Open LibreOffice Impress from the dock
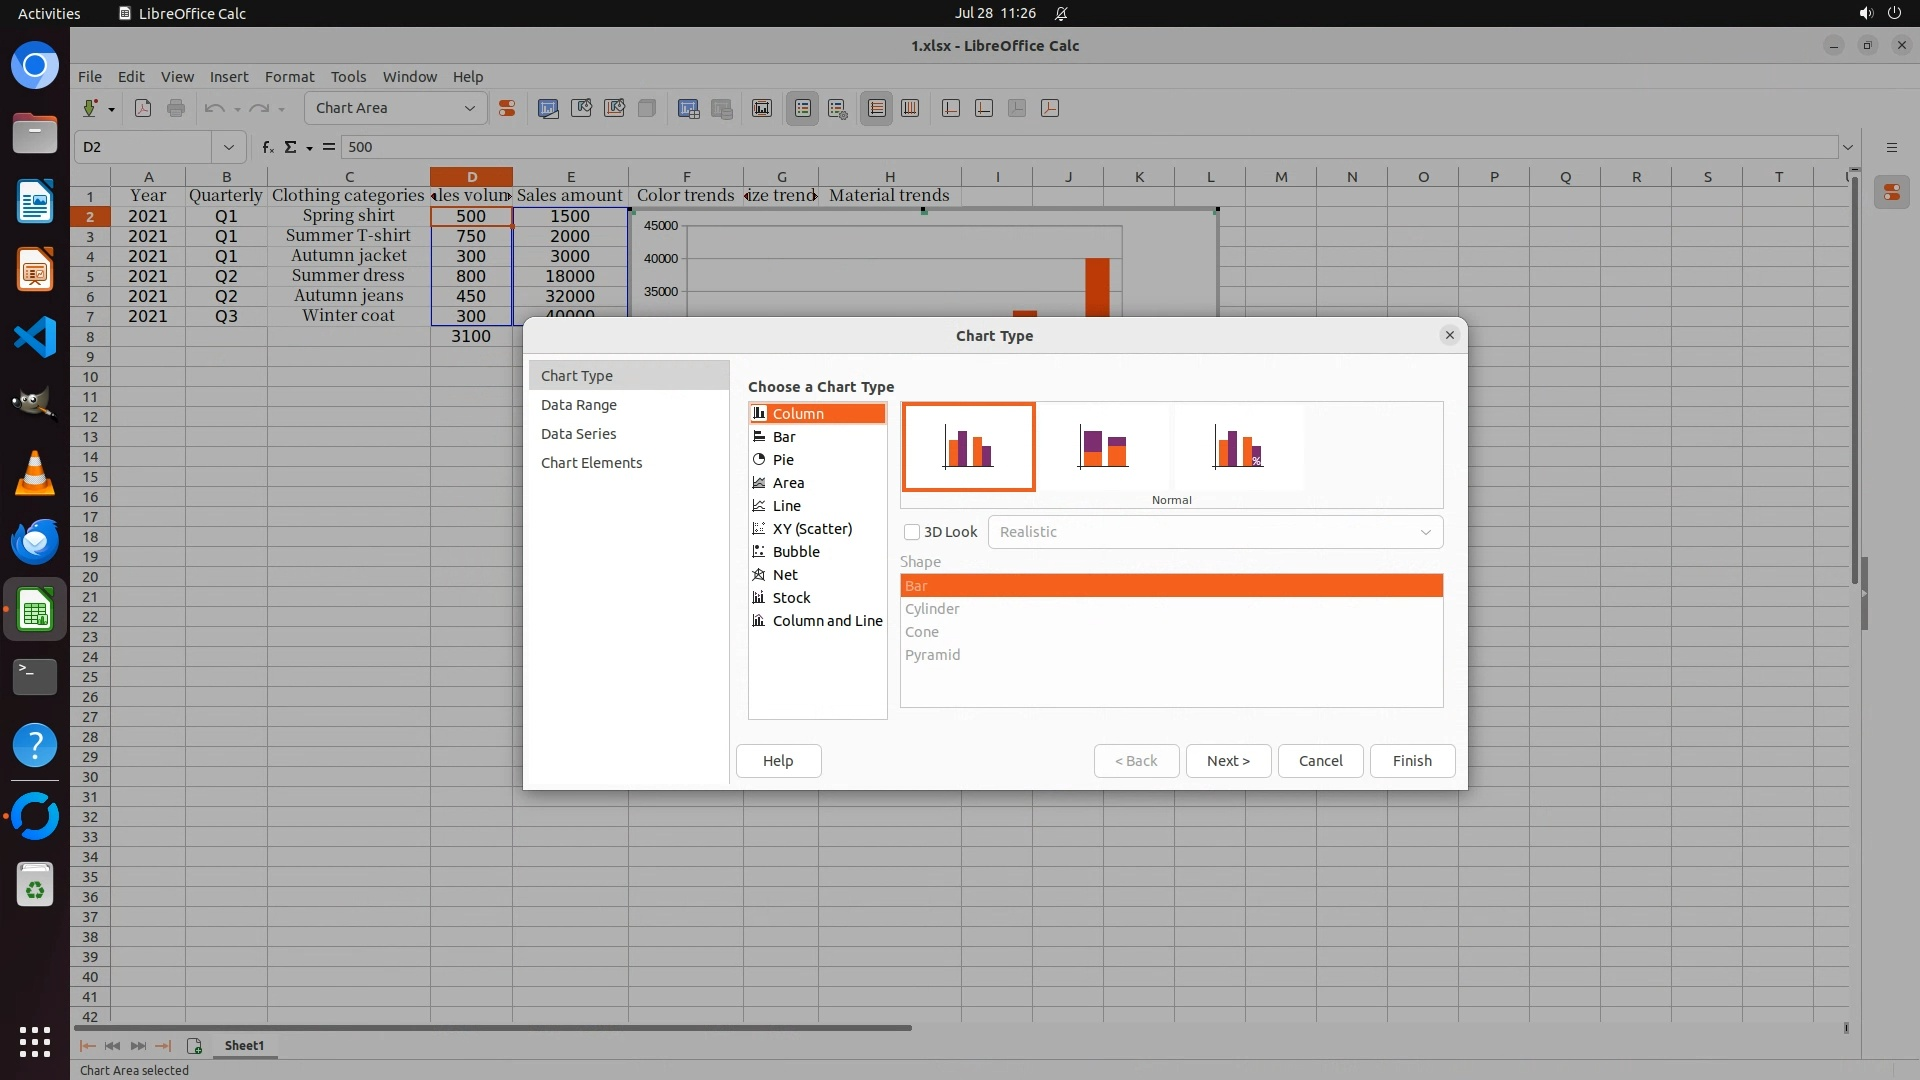1920x1080 pixels. pyautogui.click(x=35, y=270)
